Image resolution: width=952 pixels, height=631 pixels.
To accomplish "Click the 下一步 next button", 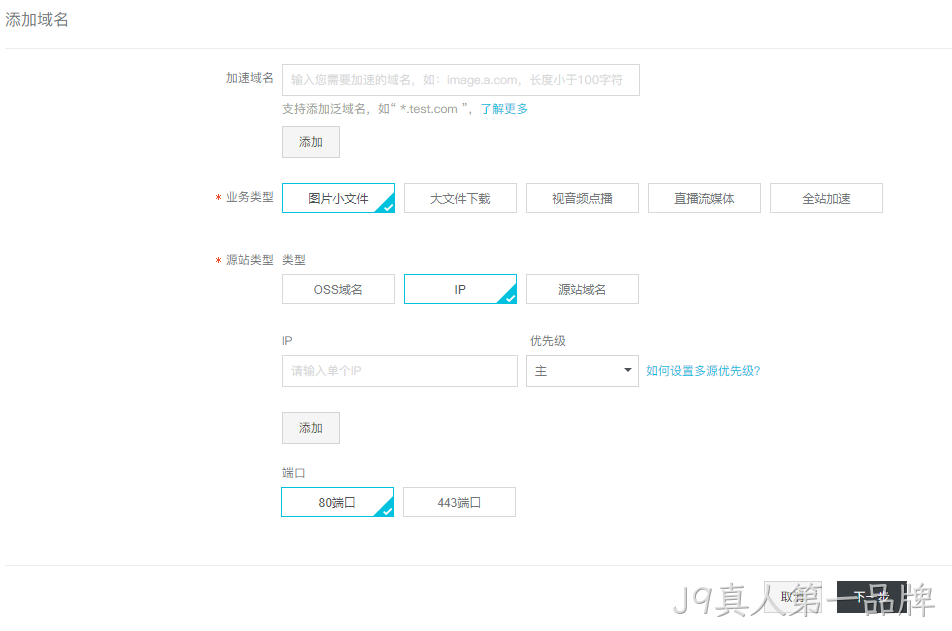I will (x=872, y=597).
